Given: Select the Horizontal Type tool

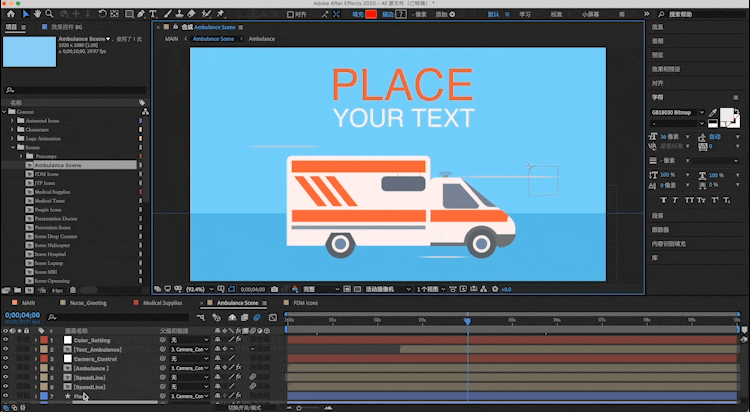Looking at the screenshot, I should click(153, 15).
